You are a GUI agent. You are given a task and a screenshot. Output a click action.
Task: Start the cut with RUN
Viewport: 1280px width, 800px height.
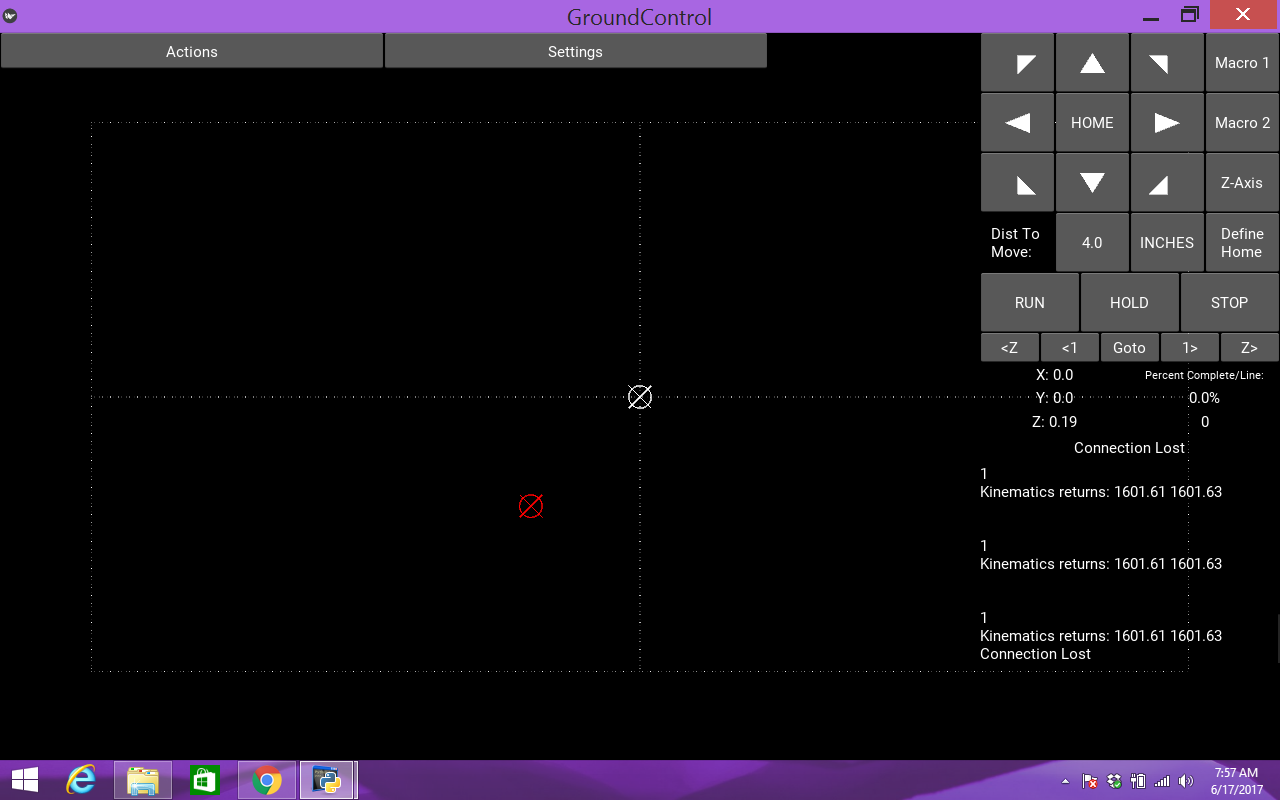1029,302
